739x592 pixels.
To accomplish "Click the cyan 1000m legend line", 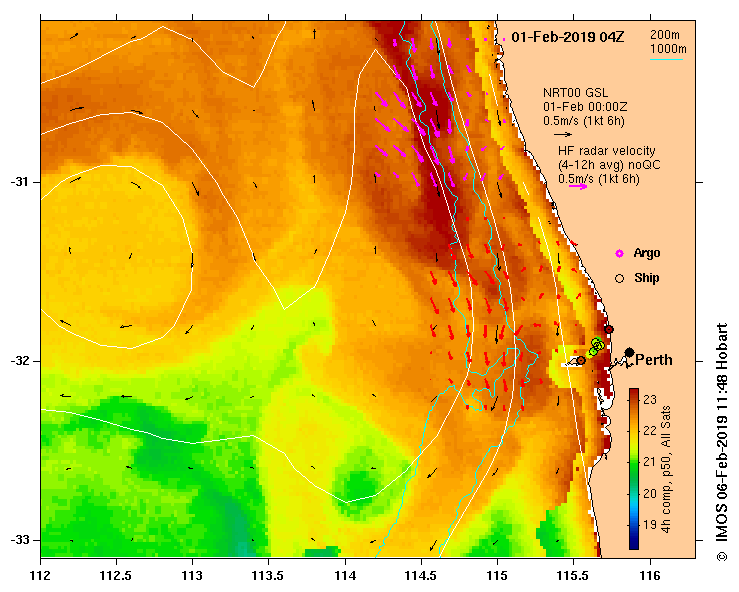I will coord(666,59).
